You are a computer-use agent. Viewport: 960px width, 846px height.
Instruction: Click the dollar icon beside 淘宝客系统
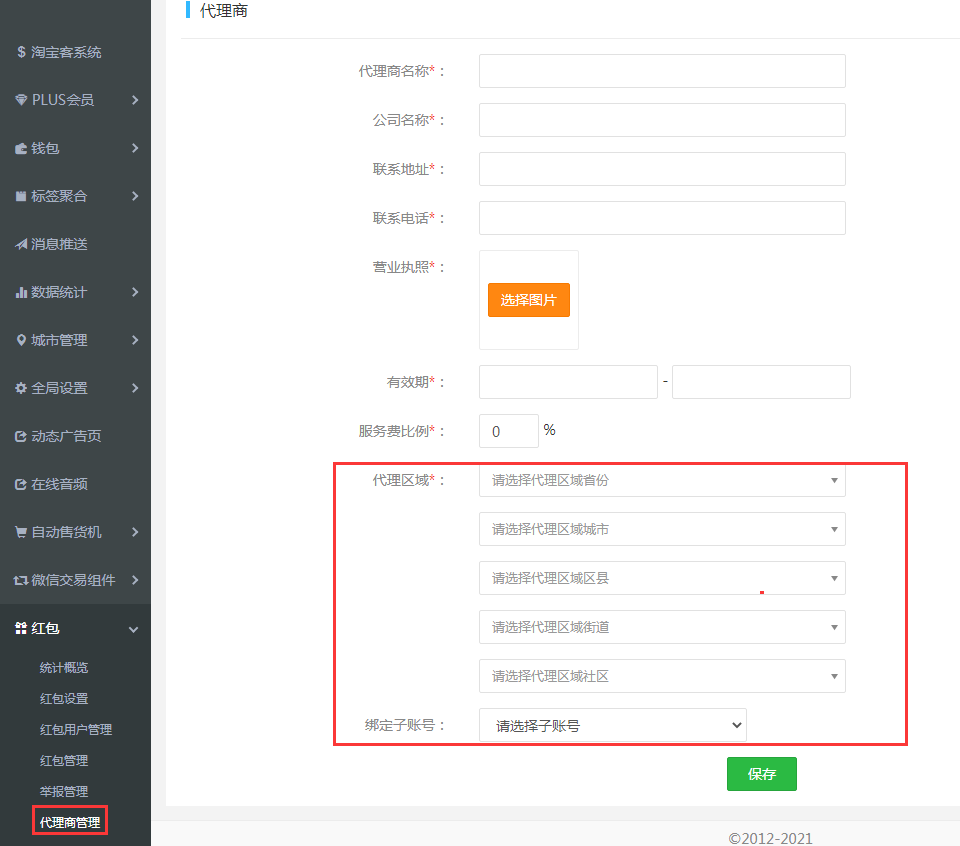point(21,52)
